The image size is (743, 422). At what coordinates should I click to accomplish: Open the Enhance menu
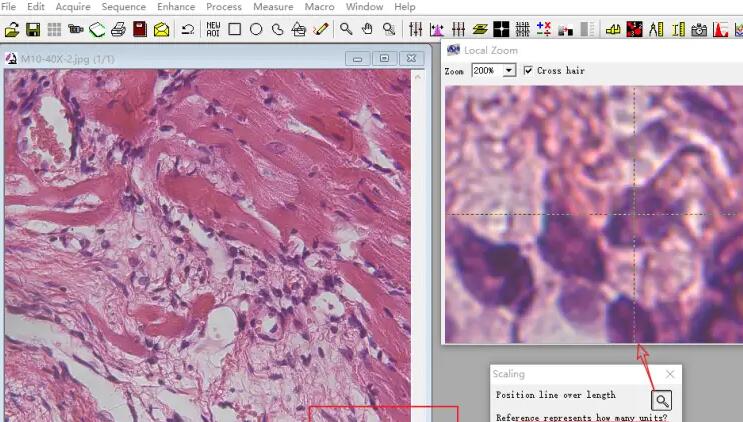[176, 7]
